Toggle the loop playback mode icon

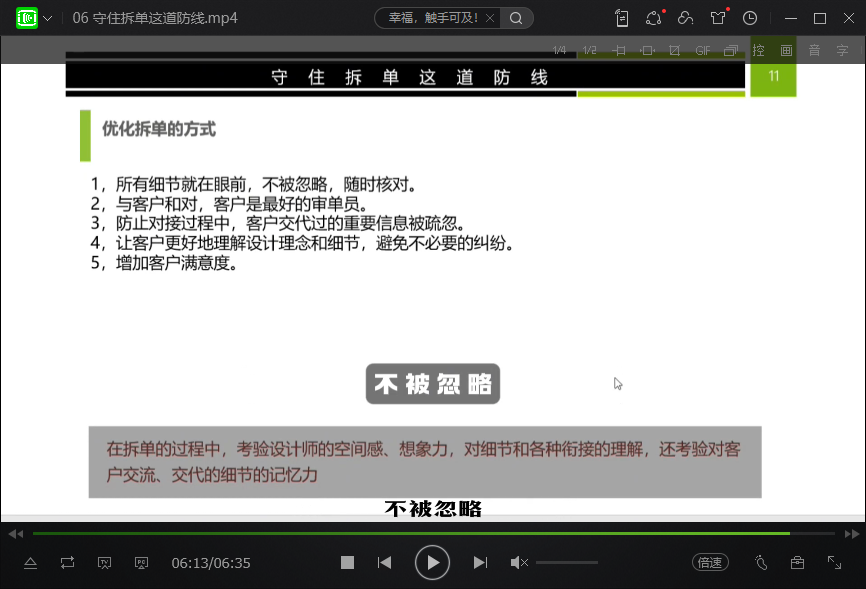pos(67,563)
